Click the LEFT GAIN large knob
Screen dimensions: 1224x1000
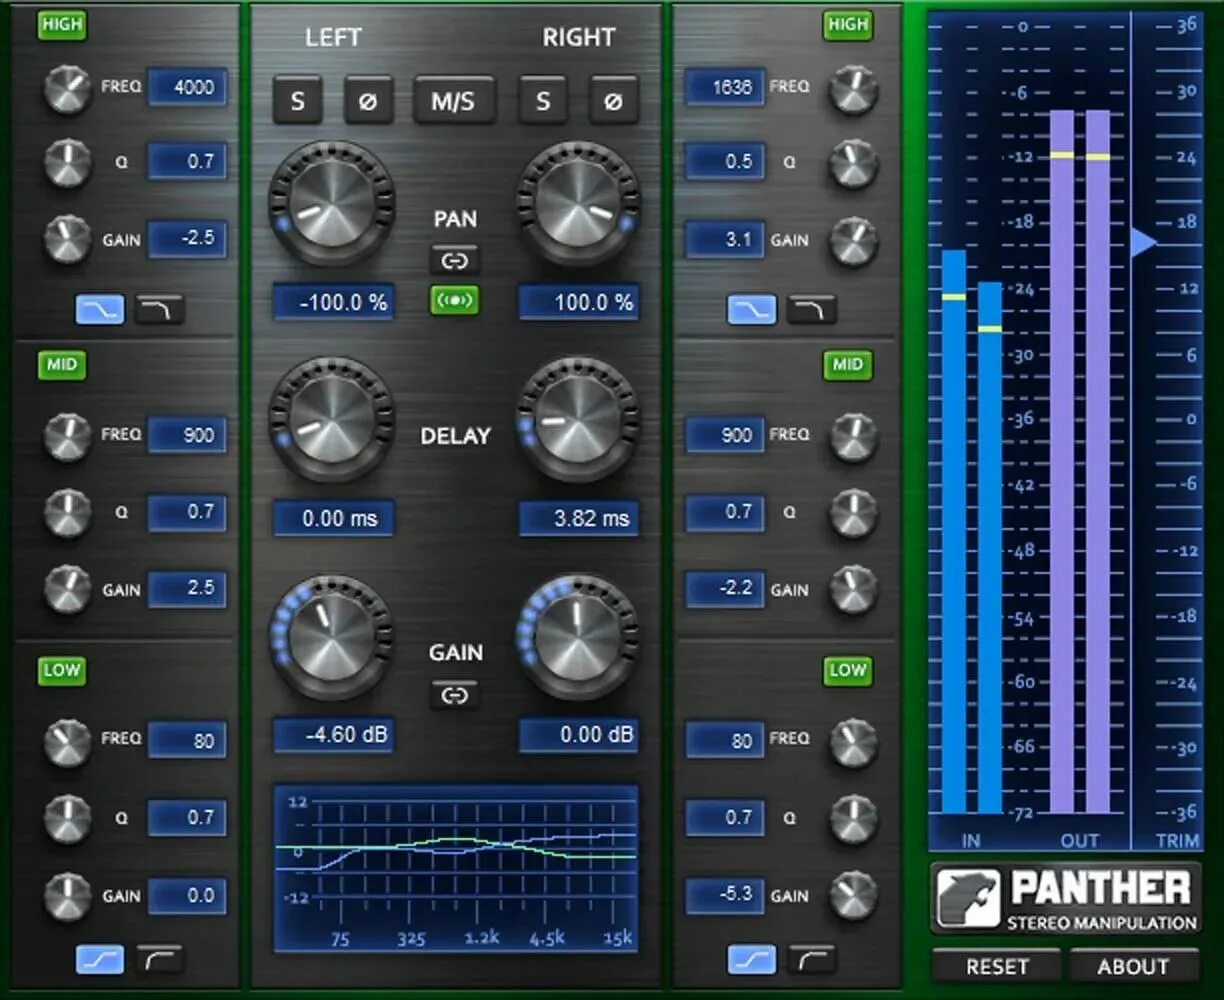pos(331,636)
